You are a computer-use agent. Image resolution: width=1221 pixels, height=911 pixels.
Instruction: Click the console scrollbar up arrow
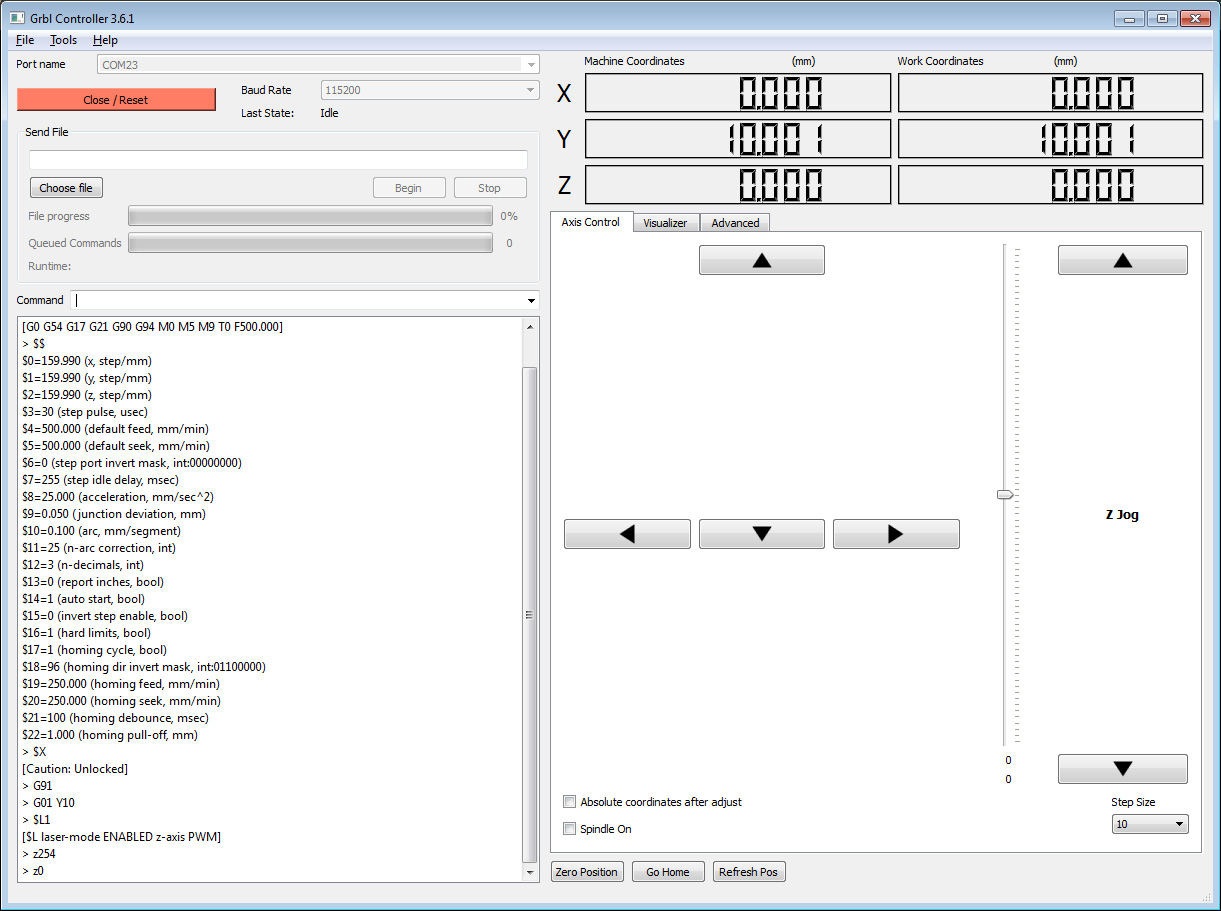click(x=530, y=326)
